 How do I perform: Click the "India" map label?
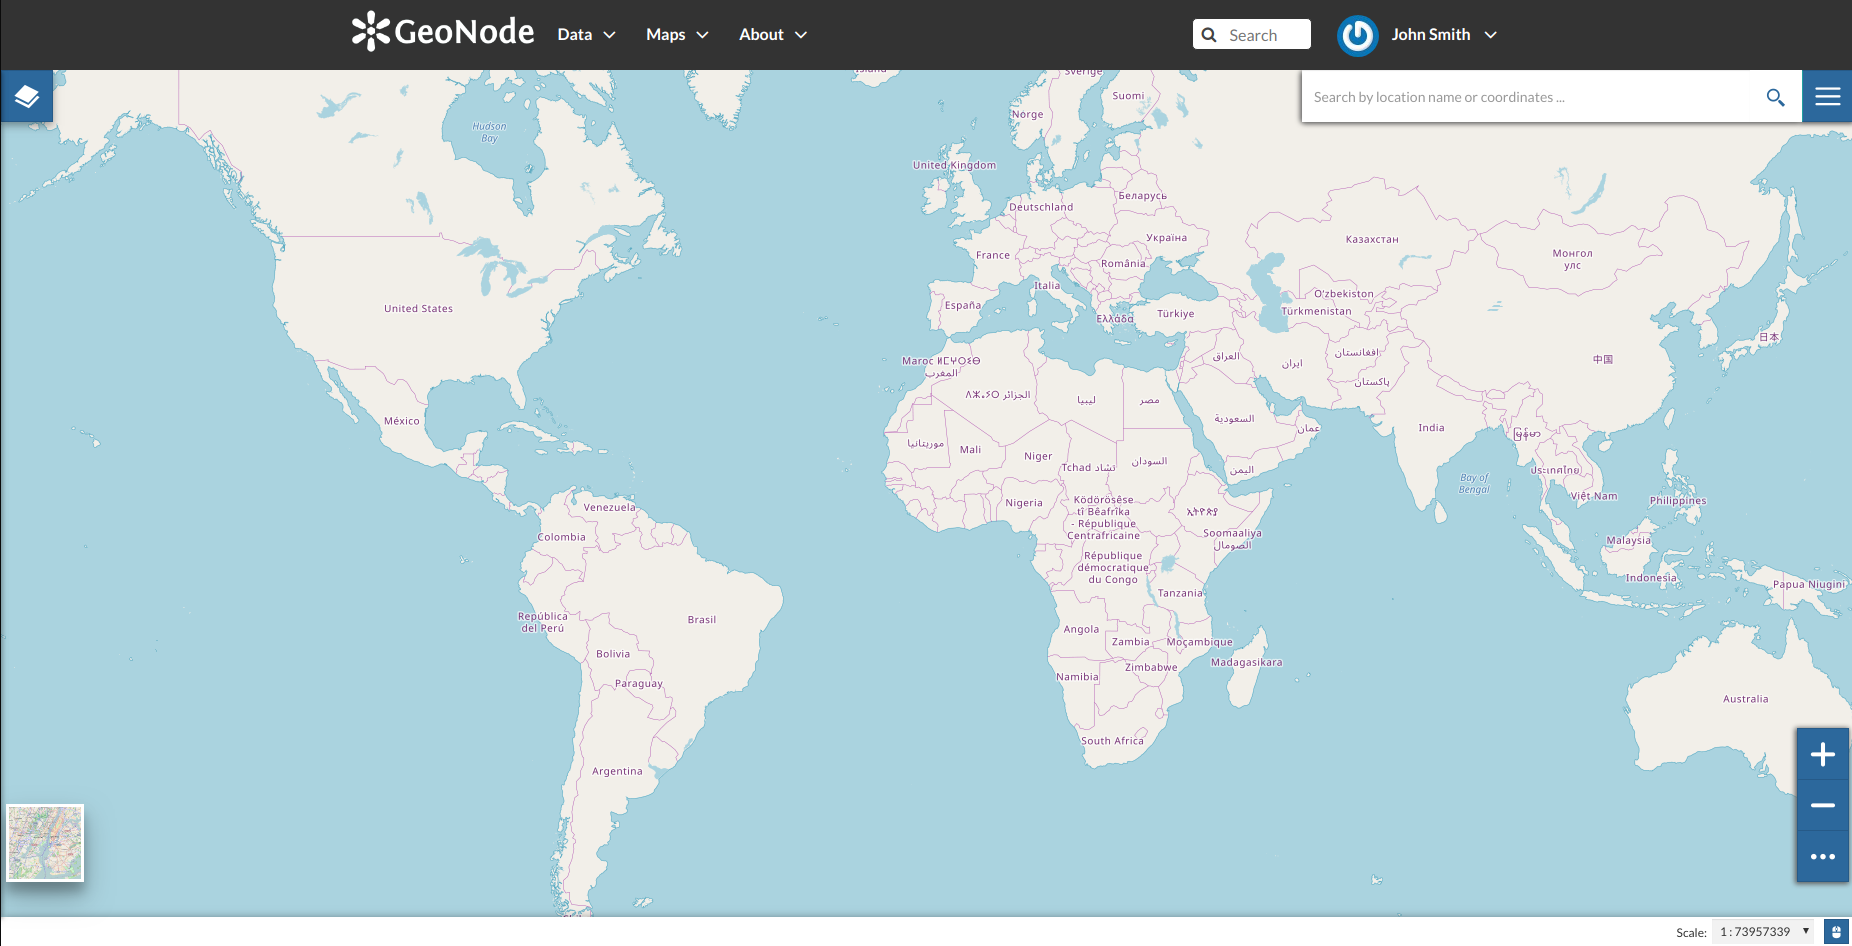pyautogui.click(x=1431, y=428)
